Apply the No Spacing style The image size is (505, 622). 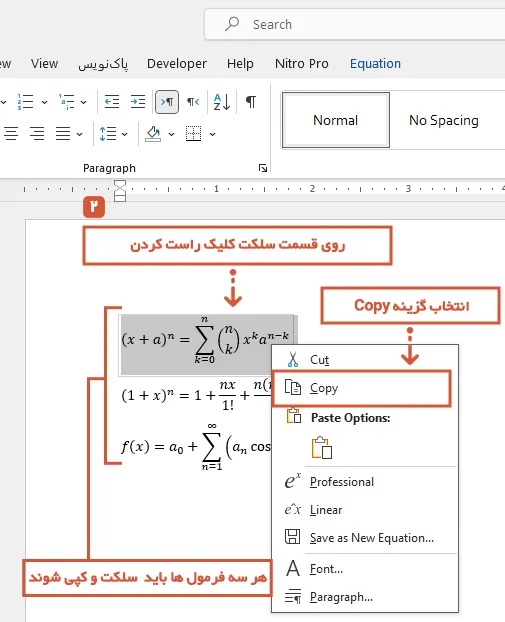444,120
